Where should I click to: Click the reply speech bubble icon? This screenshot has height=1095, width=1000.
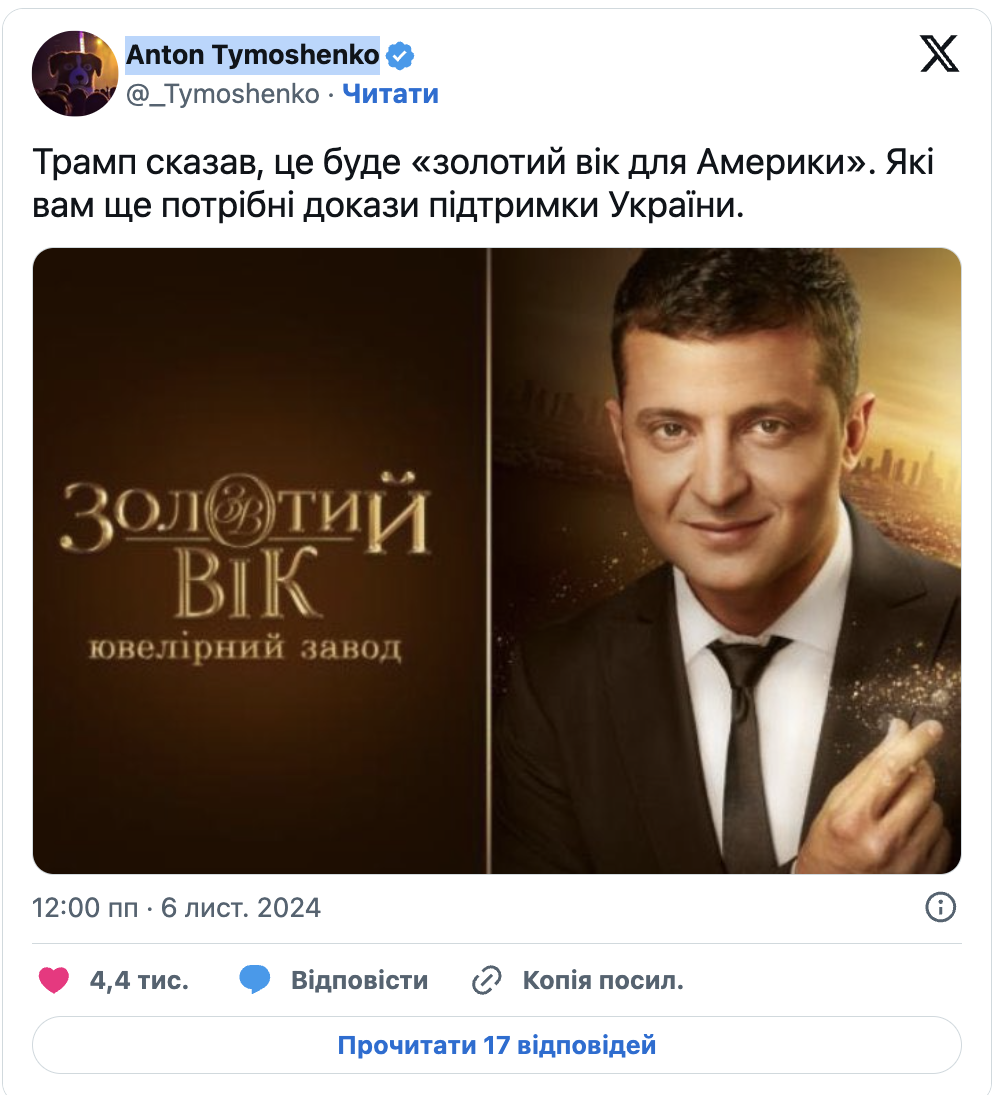[255, 980]
